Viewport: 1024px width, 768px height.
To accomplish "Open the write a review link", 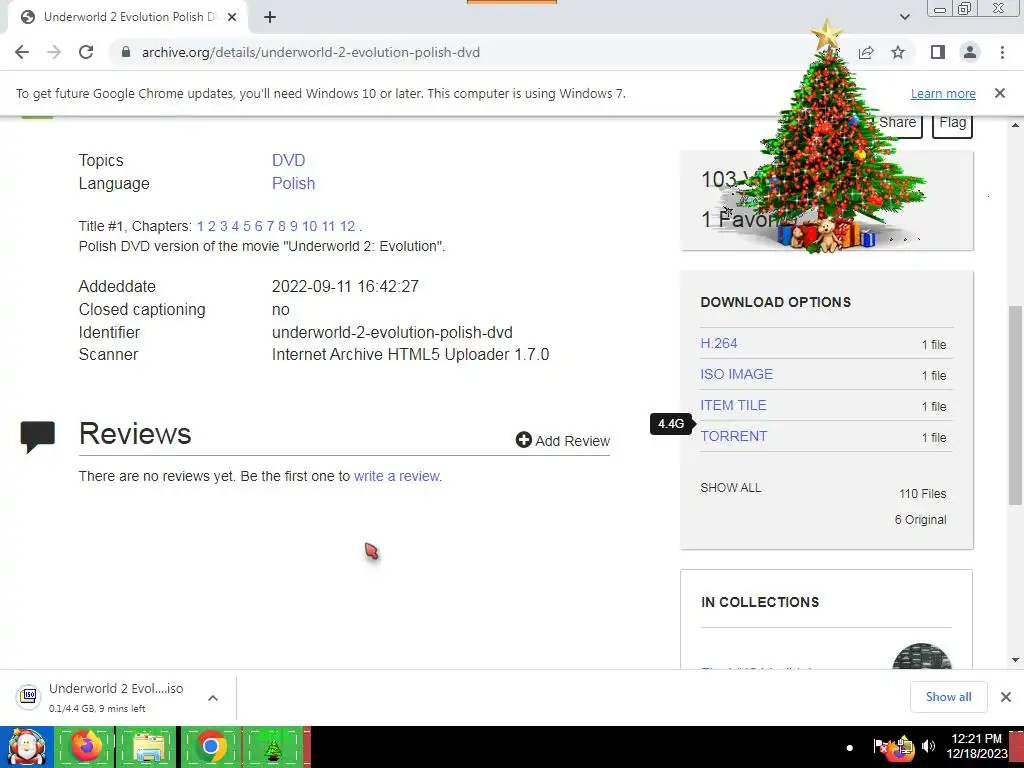I will [x=397, y=476].
